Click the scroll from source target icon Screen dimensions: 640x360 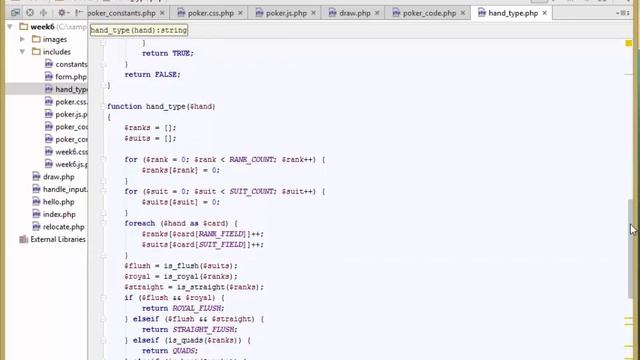click(30, 13)
